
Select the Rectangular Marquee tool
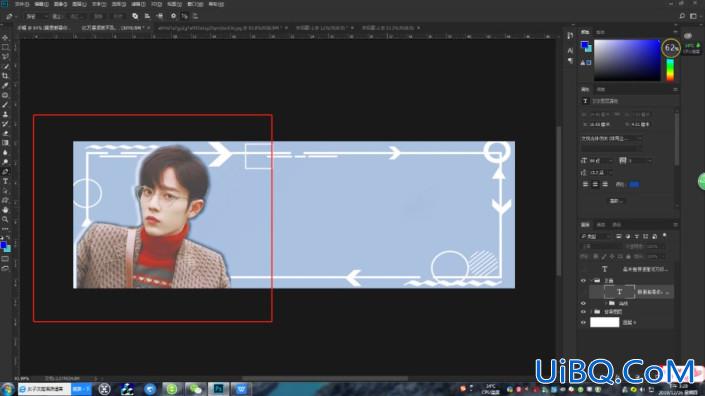(5, 47)
